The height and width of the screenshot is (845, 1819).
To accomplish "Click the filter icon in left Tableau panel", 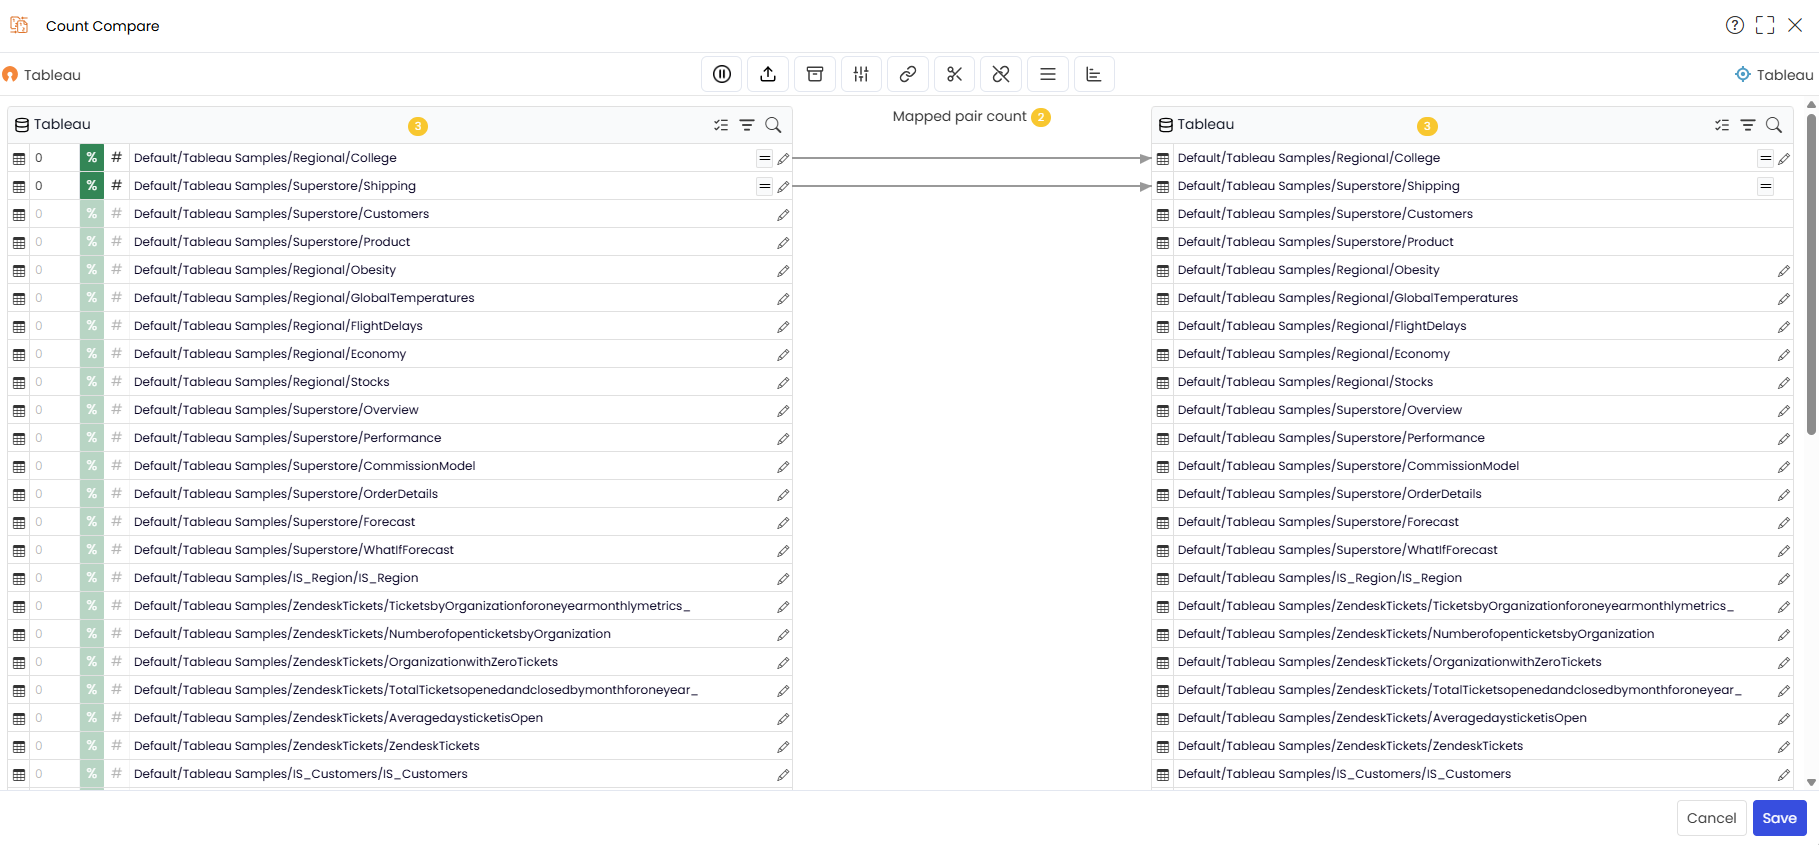I will coord(747,125).
